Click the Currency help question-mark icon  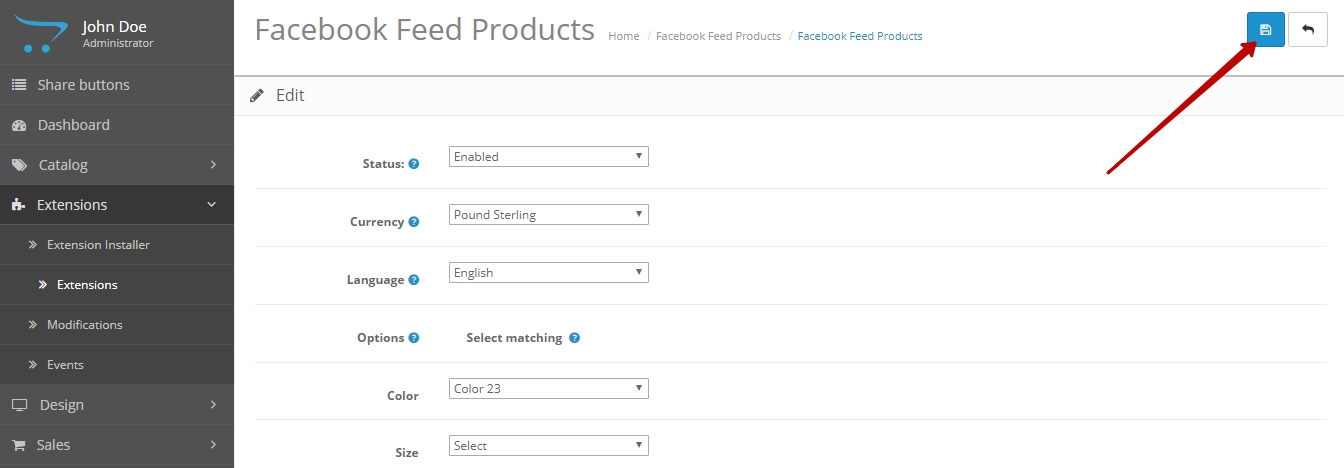tap(414, 222)
